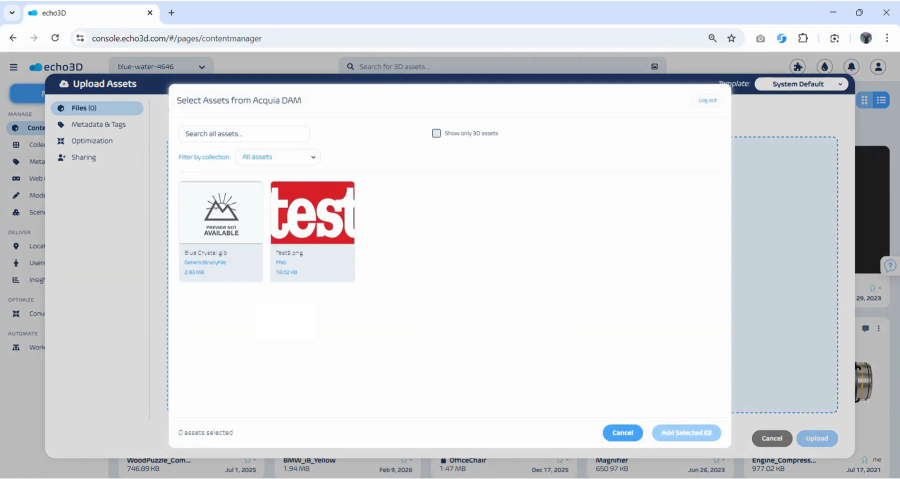This screenshot has height=479, width=900.
Task: Open the Metadata & Tags tab
Action: [x=97, y=124]
